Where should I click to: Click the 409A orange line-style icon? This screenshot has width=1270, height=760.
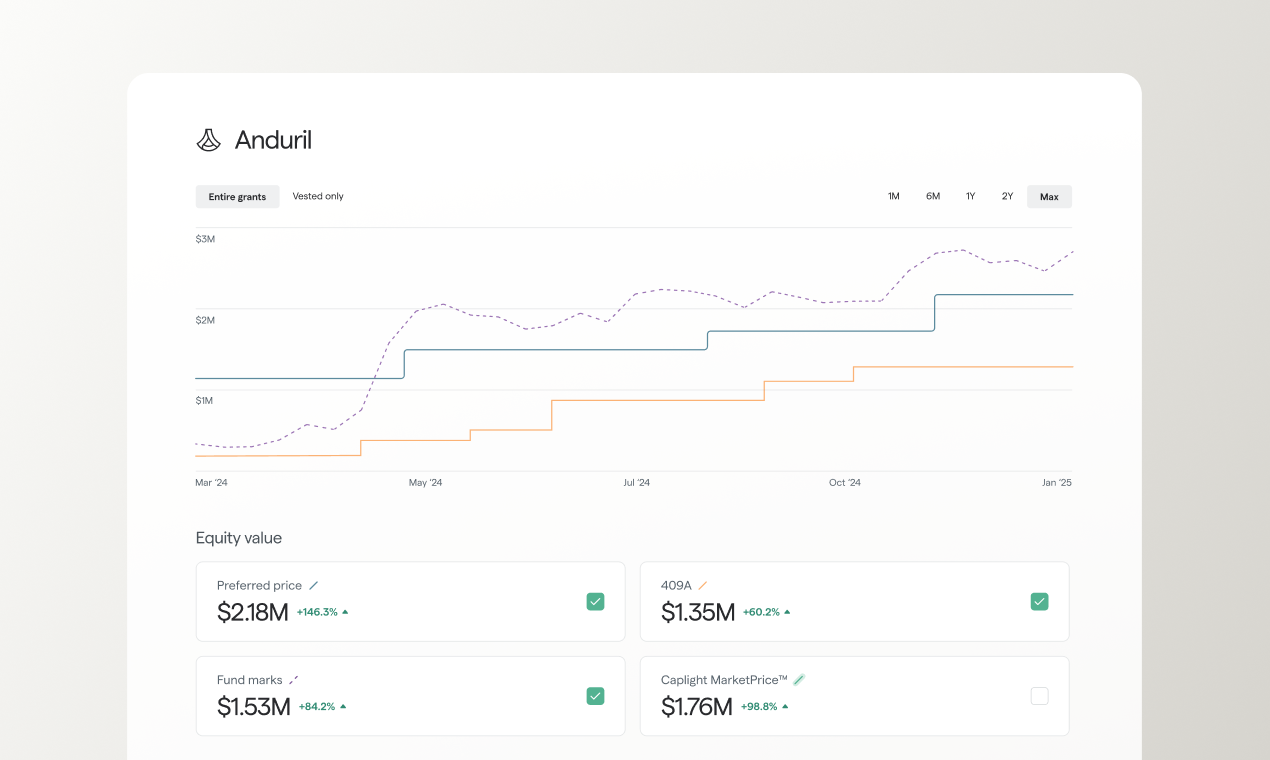click(702, 585)
